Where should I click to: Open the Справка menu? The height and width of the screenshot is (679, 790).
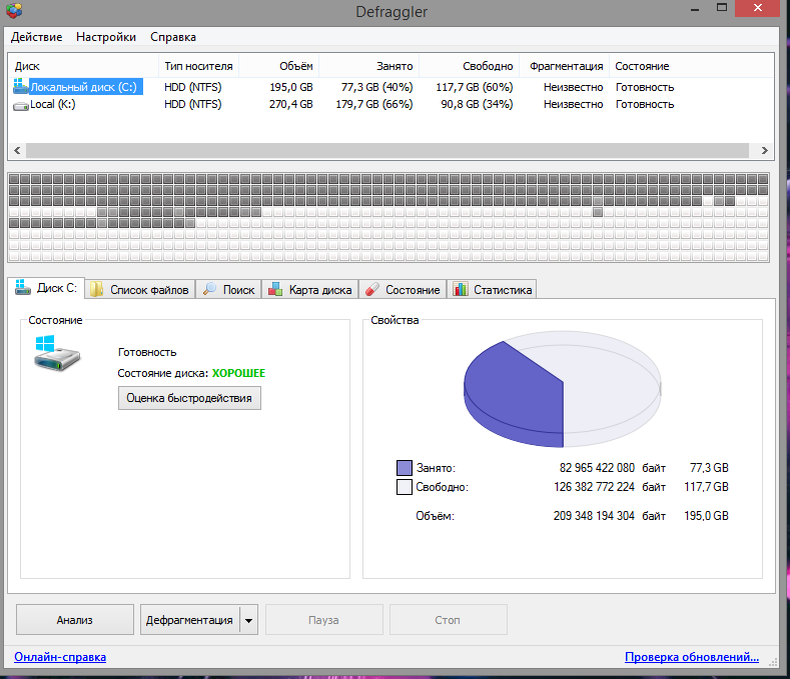click(173, 37)
